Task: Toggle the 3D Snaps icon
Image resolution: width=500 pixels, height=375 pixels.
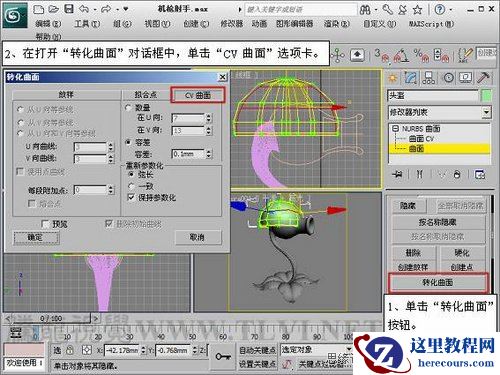Action: point(382,55)
